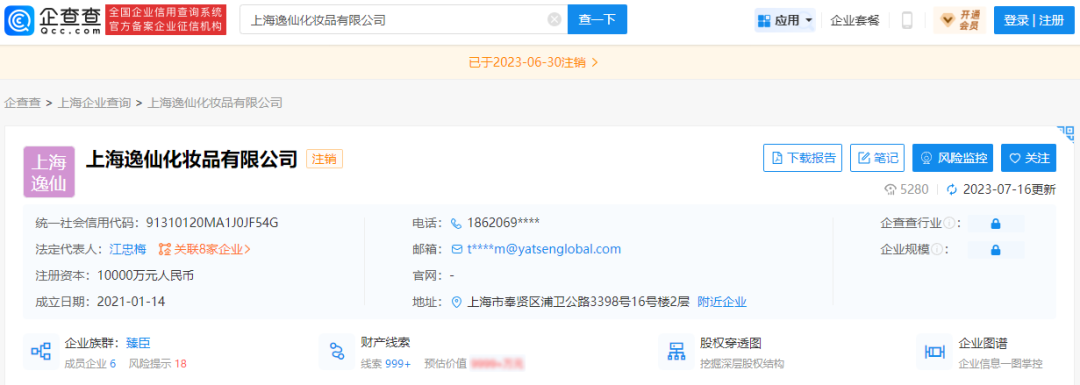Select the founding date 2021-01-14

[131, 302]
